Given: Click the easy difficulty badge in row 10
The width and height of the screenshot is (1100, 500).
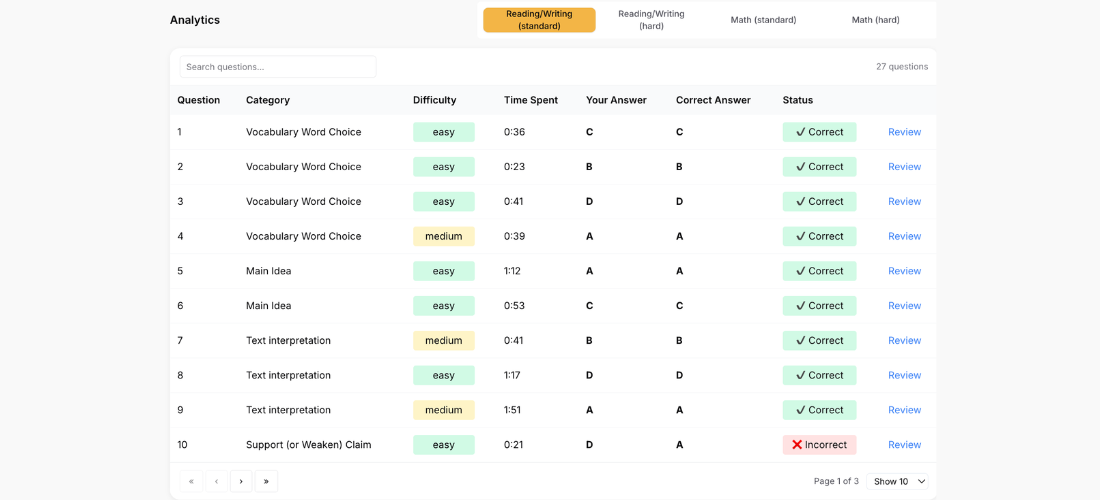Looking at the screenshot, I should click(x=443, y=445).
